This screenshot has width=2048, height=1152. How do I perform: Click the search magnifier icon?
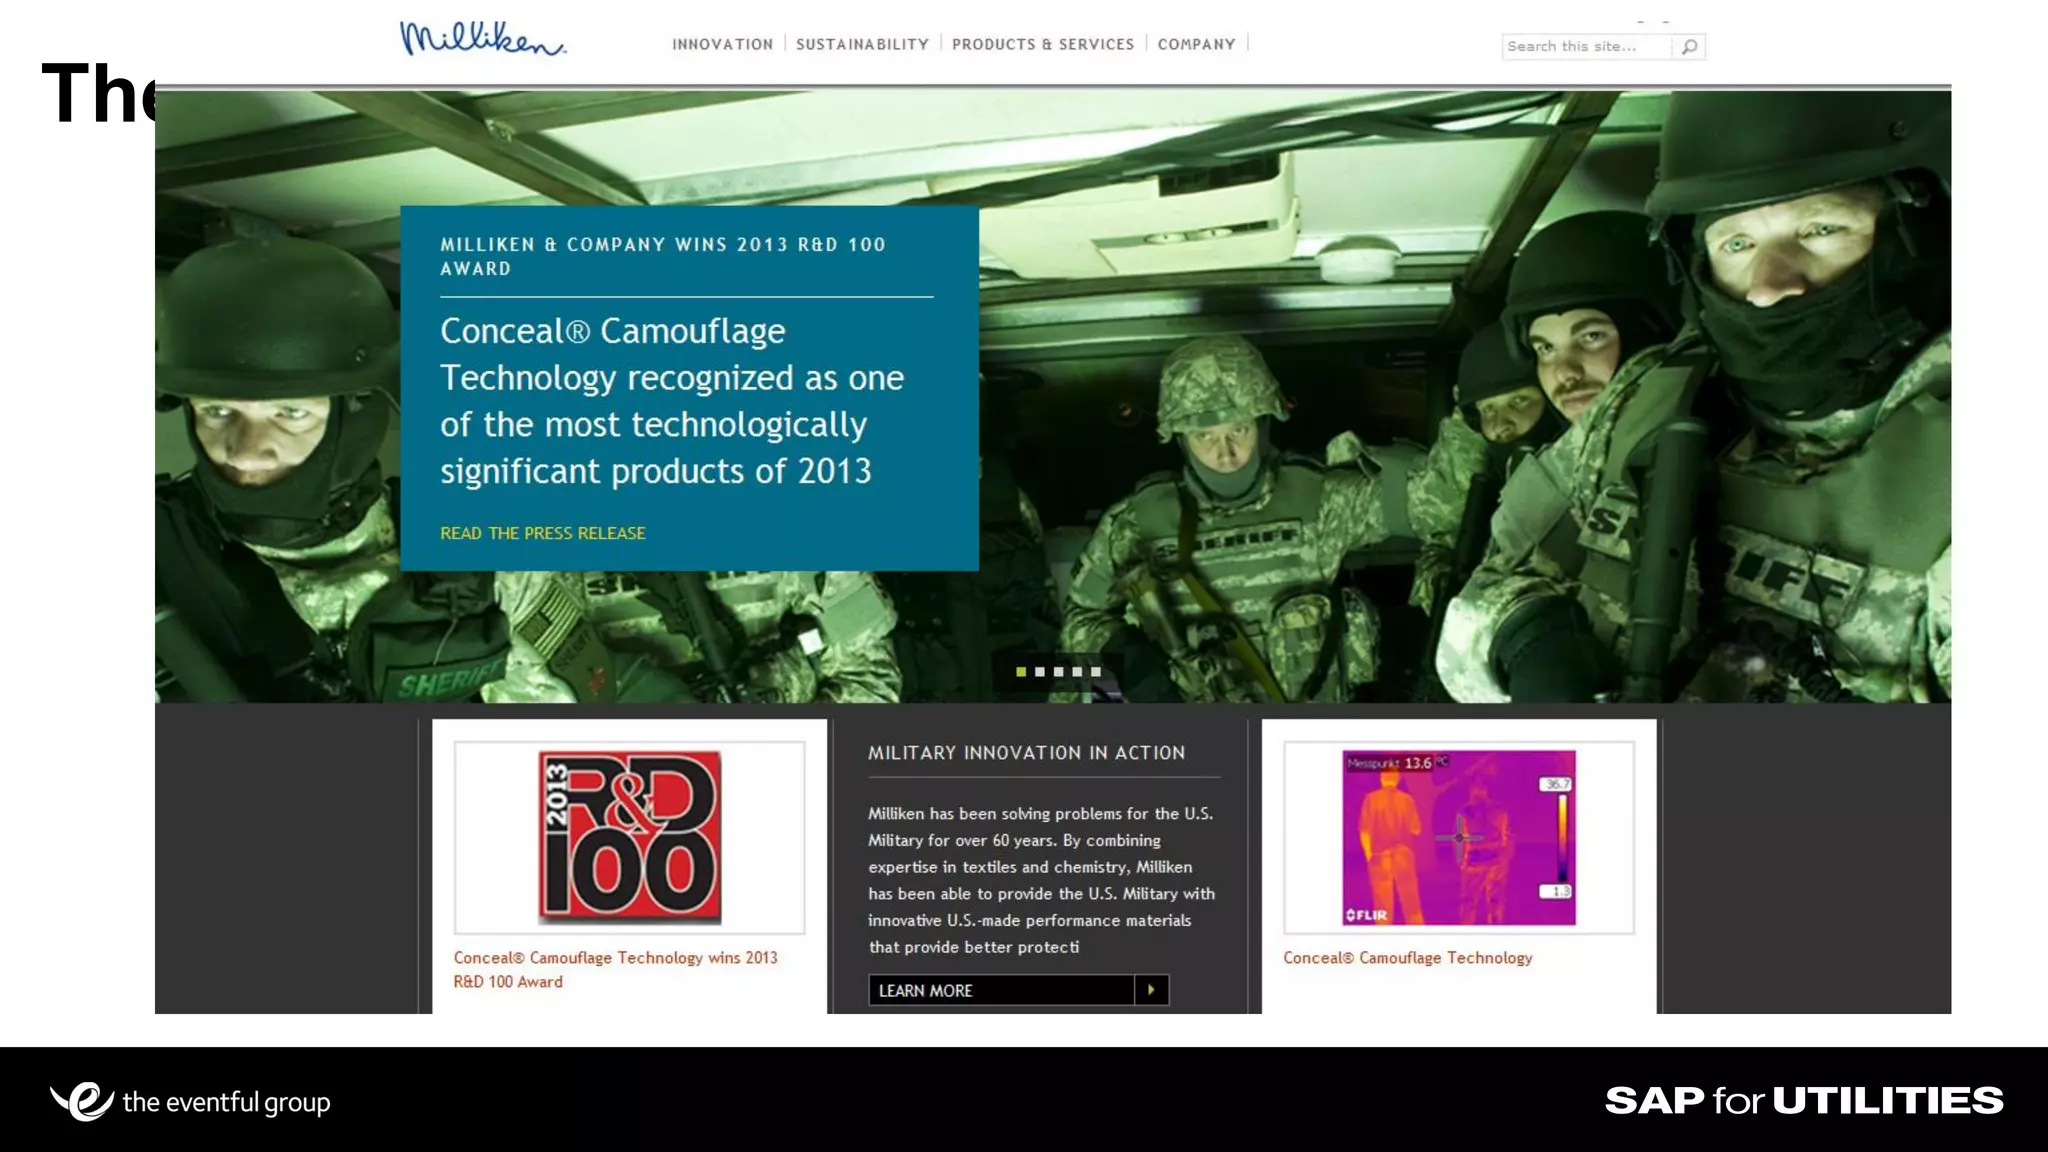coord(1689,46)
